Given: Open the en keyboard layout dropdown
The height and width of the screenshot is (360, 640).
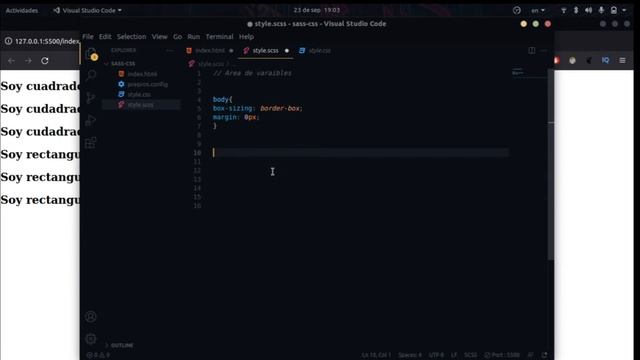Looking at the screenshot, I should (538, 10).
